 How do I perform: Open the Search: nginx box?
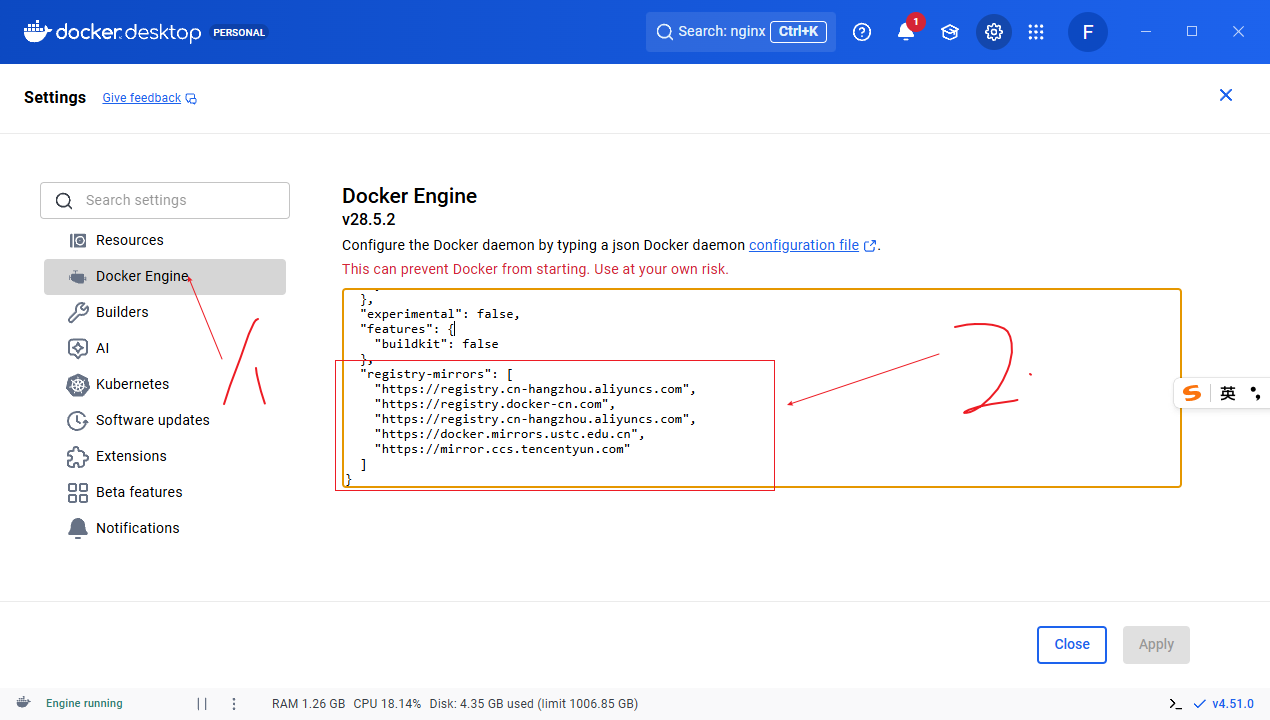point(741,31)
